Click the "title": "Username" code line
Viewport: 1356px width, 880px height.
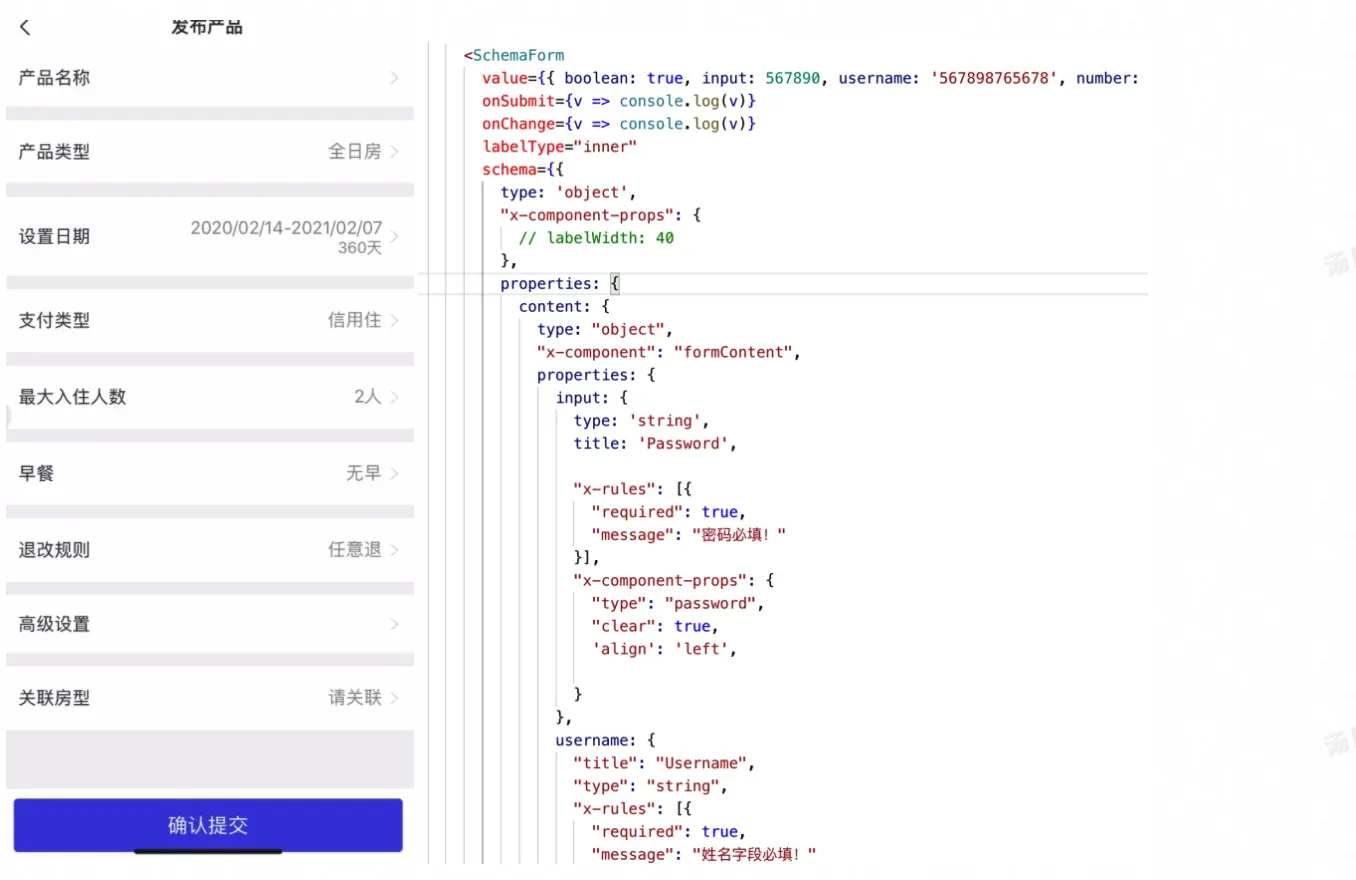[664, 763]
